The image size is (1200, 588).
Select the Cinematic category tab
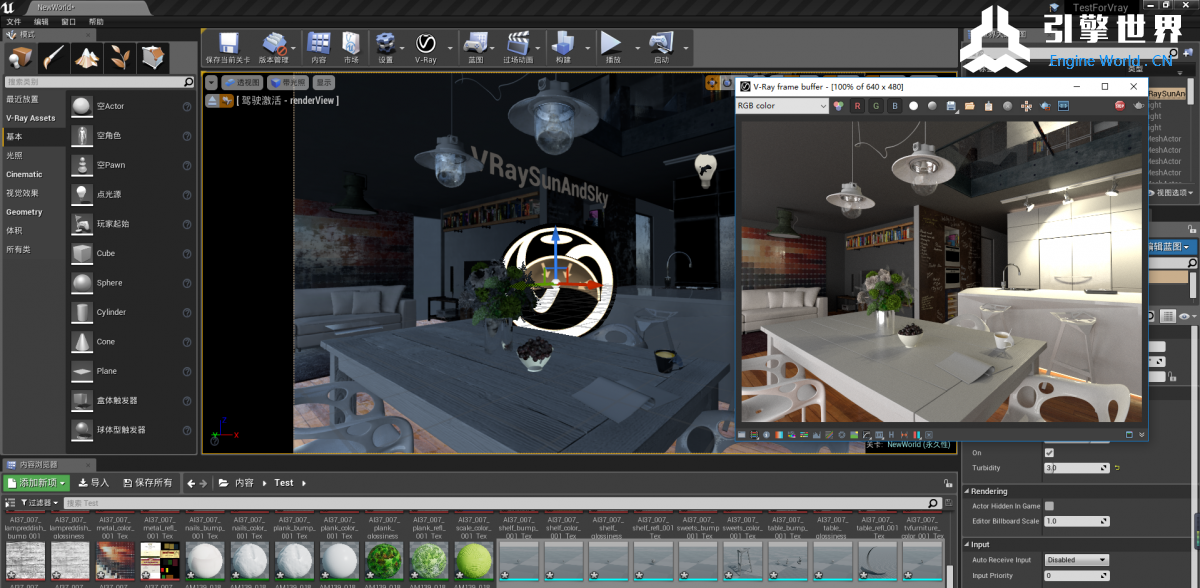(x=25, y=174)
